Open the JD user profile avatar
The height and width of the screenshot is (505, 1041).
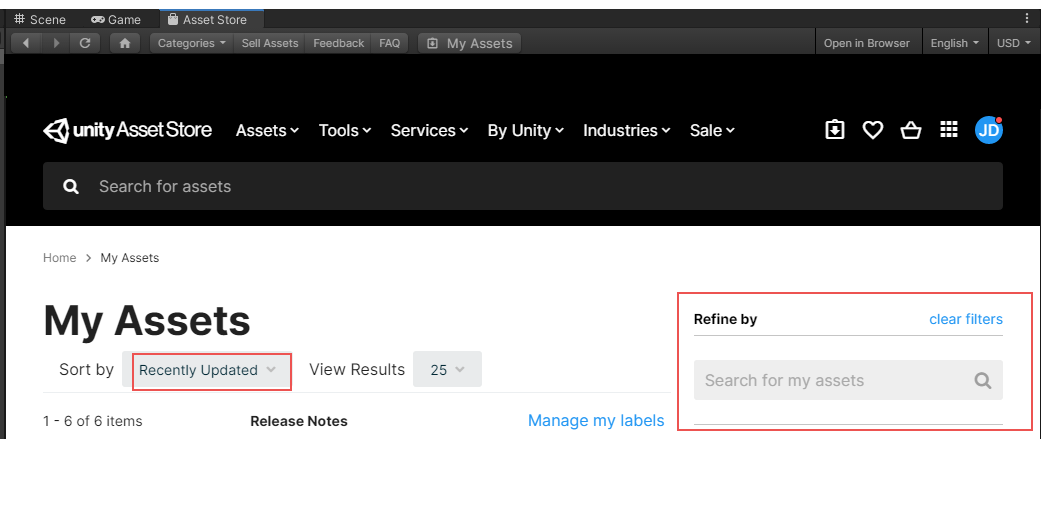pos(989,130)
